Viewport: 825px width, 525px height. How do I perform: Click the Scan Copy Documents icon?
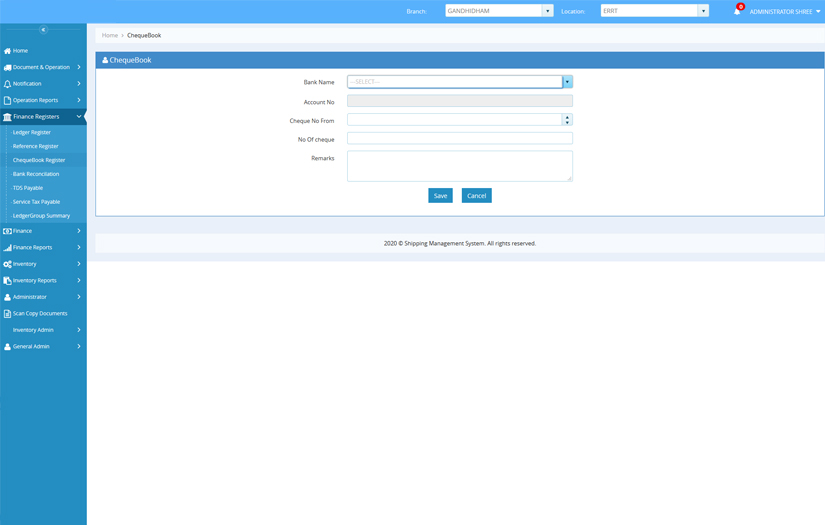7,314
